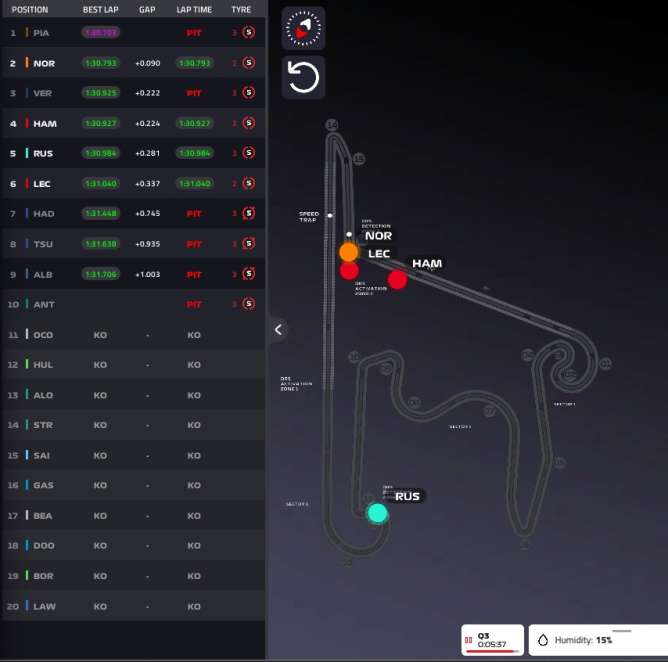Select knocked-out driver OCO row
The width and height of the screenshot is (668, 662).
tap(133, 335)
